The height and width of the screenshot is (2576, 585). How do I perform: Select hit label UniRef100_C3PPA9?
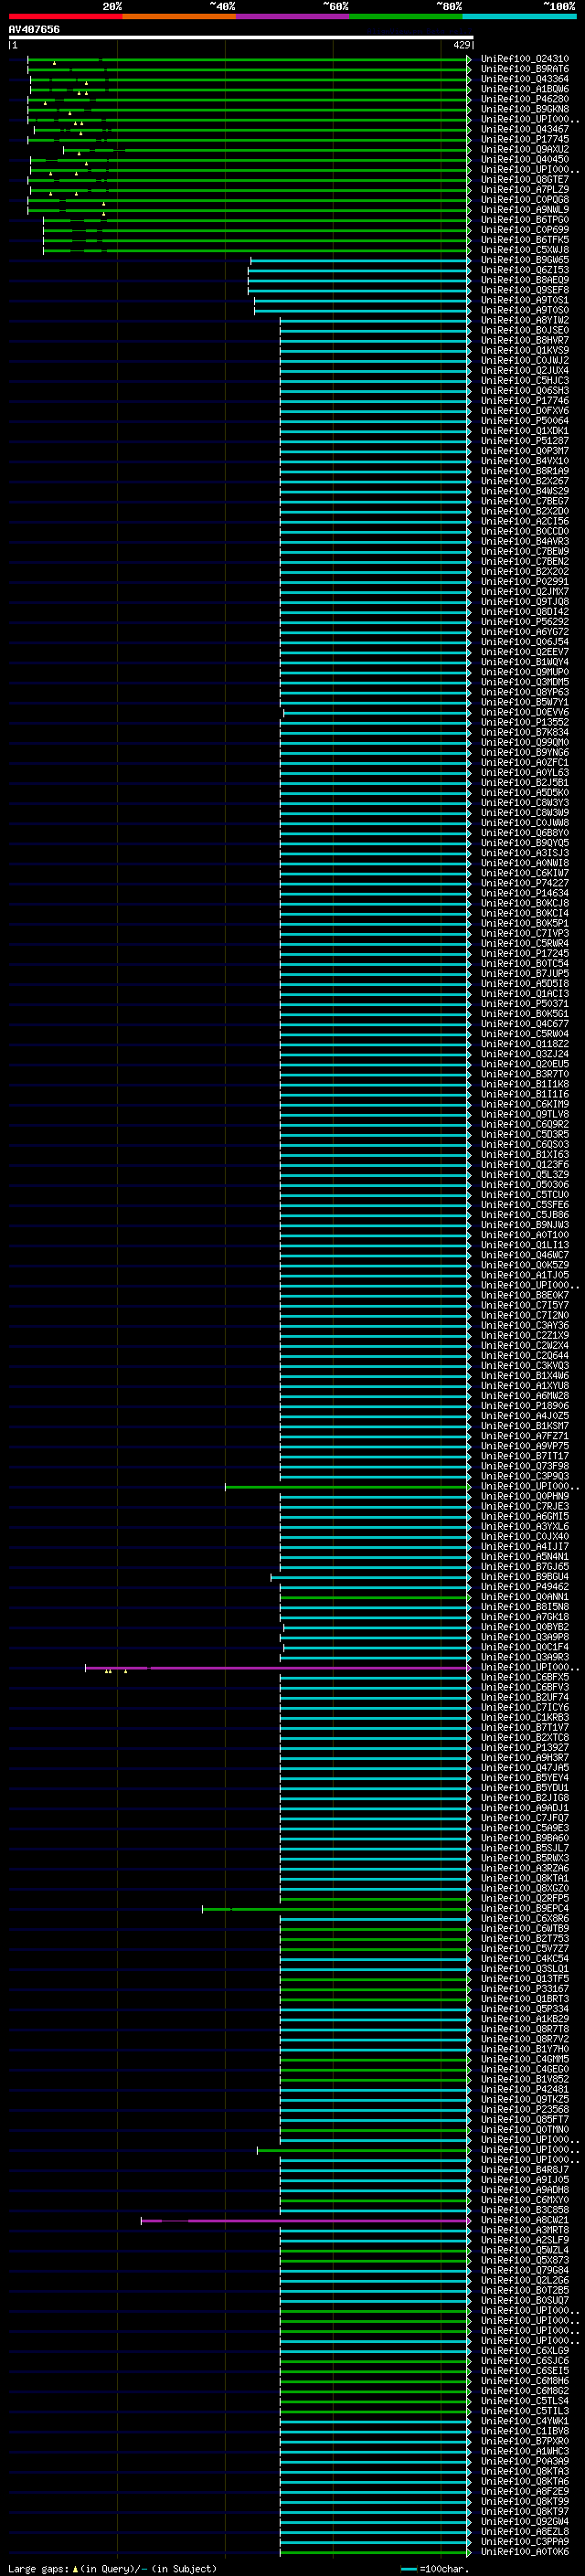(x=525, y=2542)
